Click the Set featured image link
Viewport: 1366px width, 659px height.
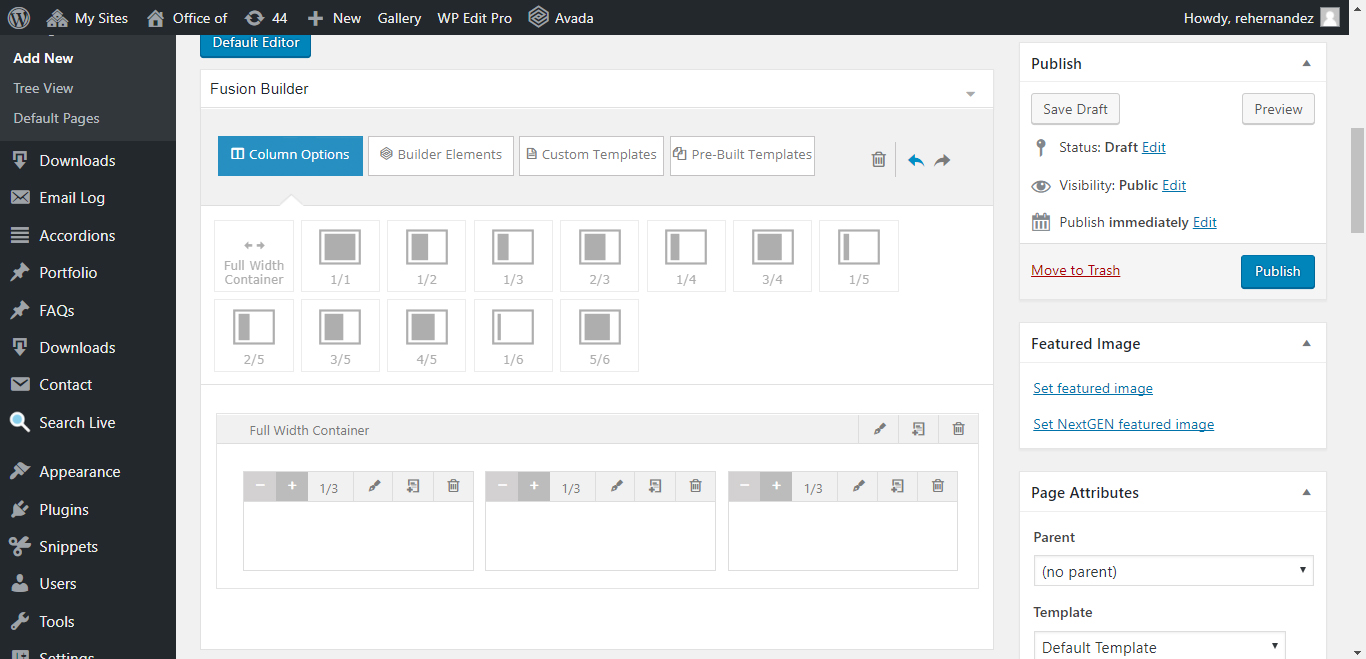1093,388
